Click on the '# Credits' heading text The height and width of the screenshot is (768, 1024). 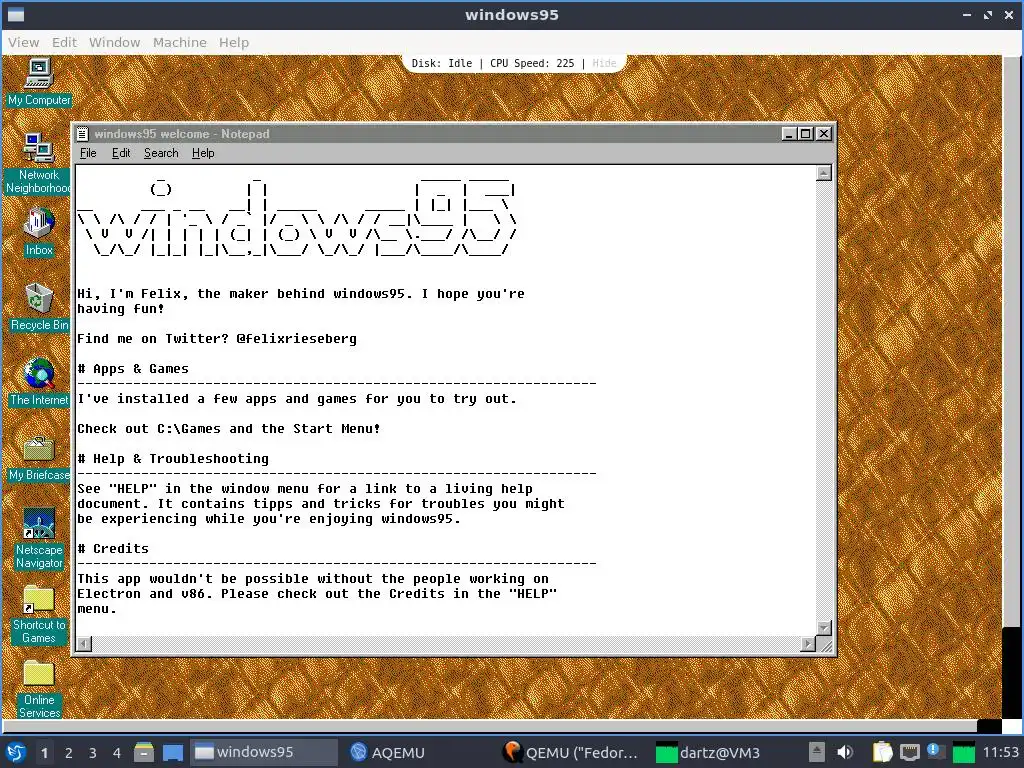click(113, 549)
